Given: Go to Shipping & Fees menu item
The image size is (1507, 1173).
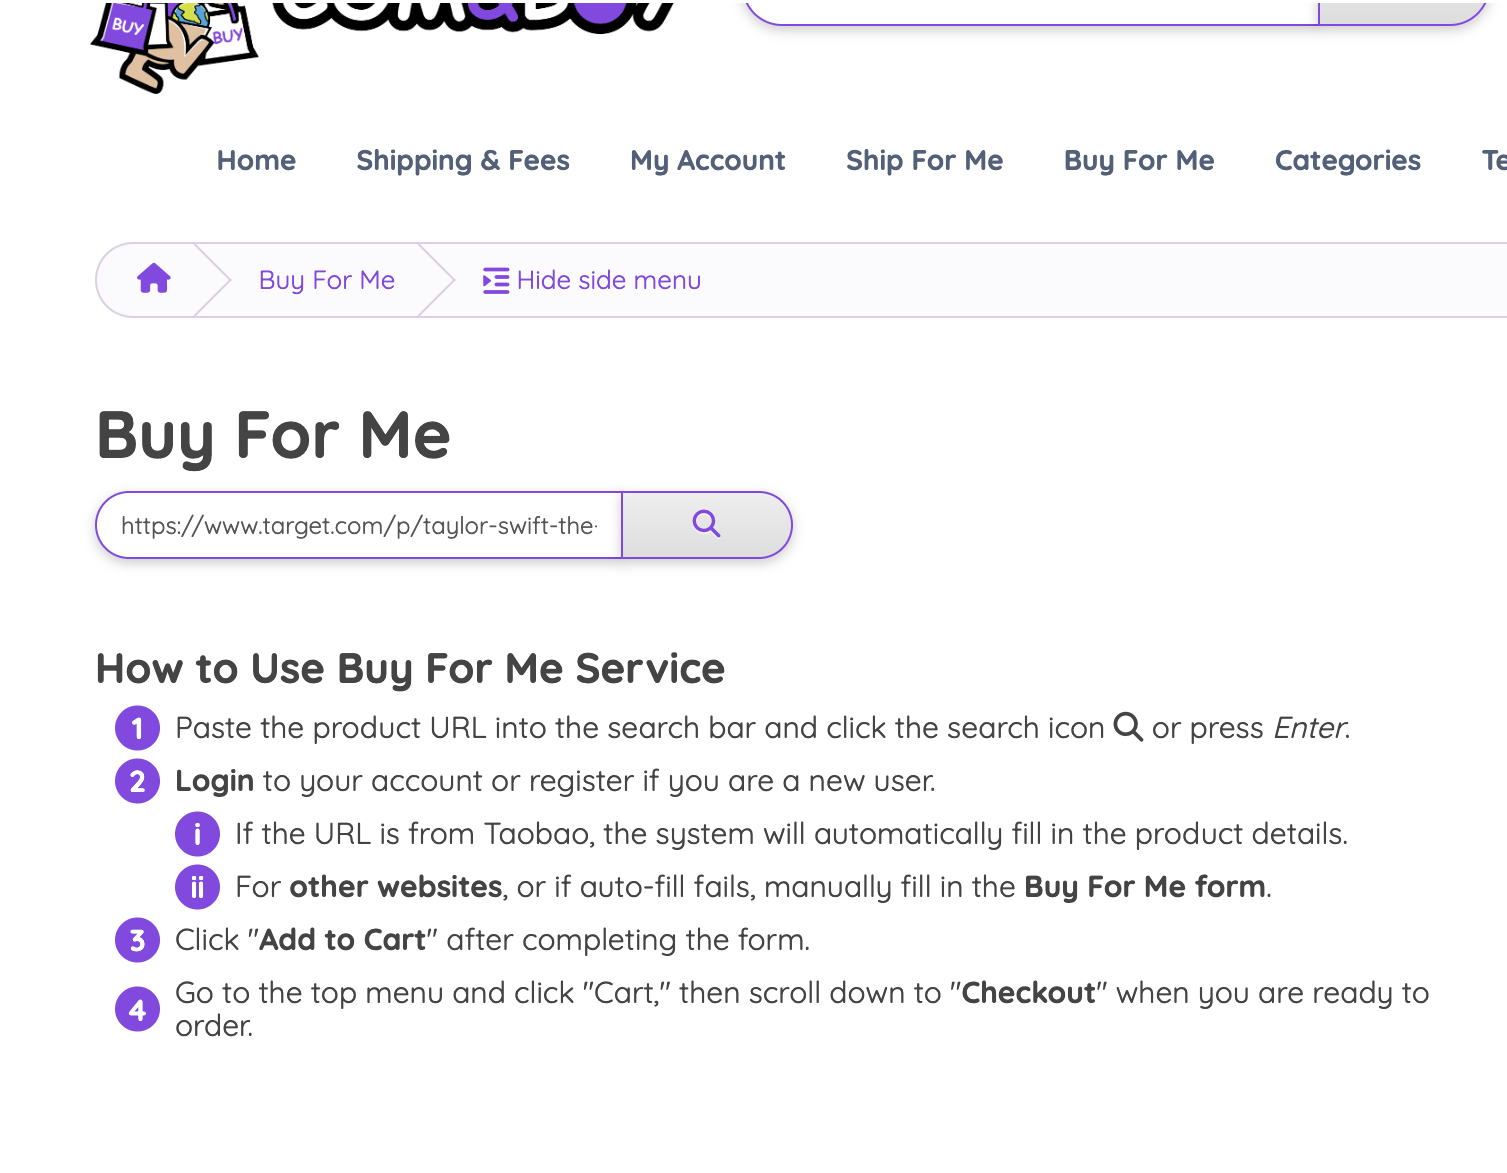Looking at the screenshot, I should [463, 160].
